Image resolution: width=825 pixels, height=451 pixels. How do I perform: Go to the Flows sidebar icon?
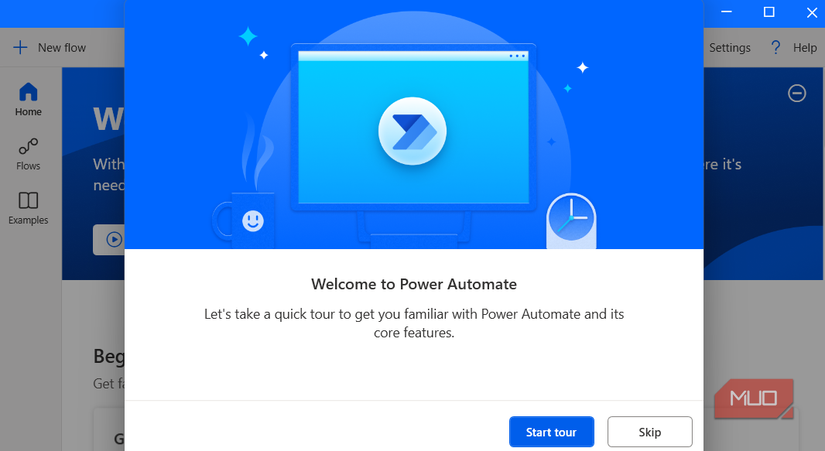pos(28,146)
